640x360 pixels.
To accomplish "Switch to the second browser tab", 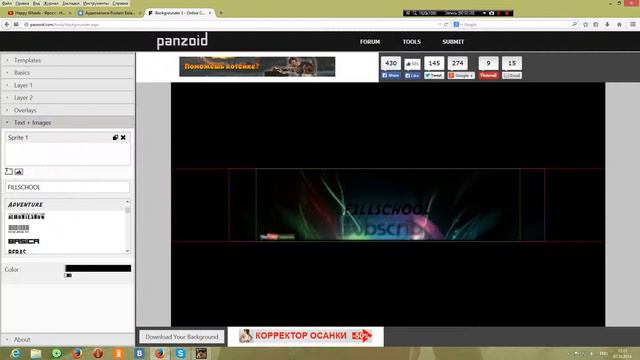I will (x=109, y=13).
